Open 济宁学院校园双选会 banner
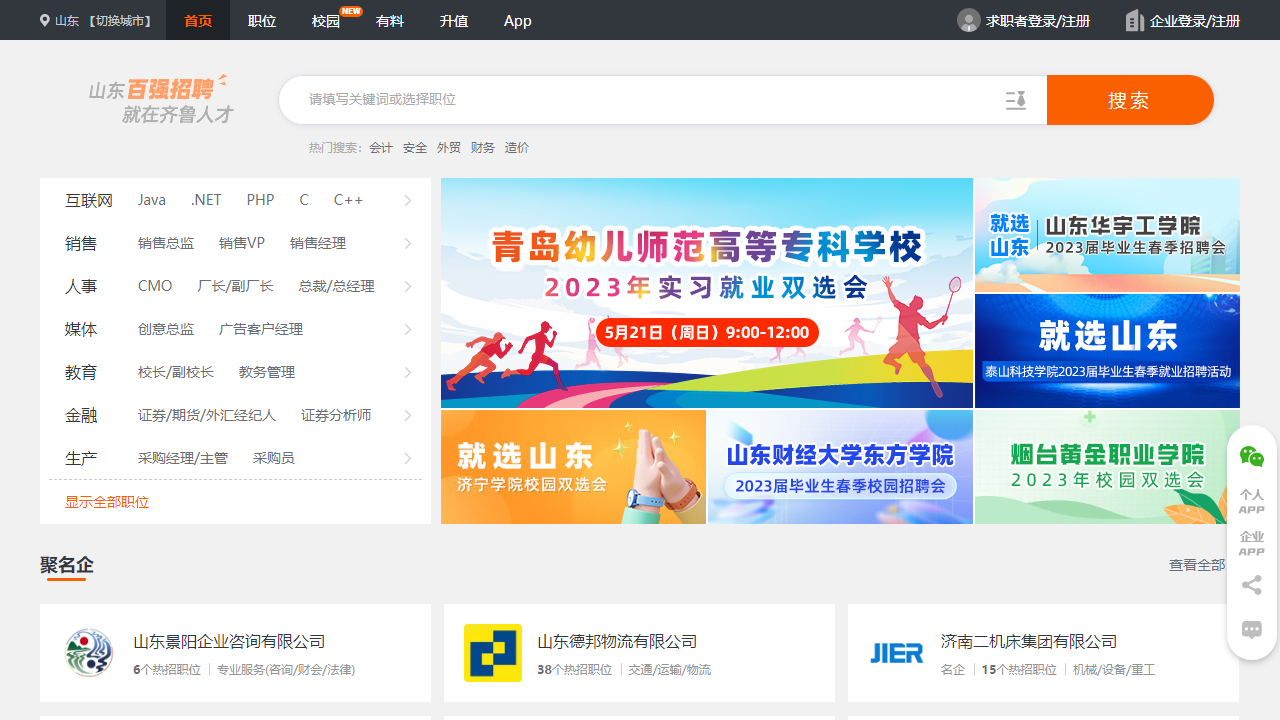The image size is (1280, 720). [573, 467]
